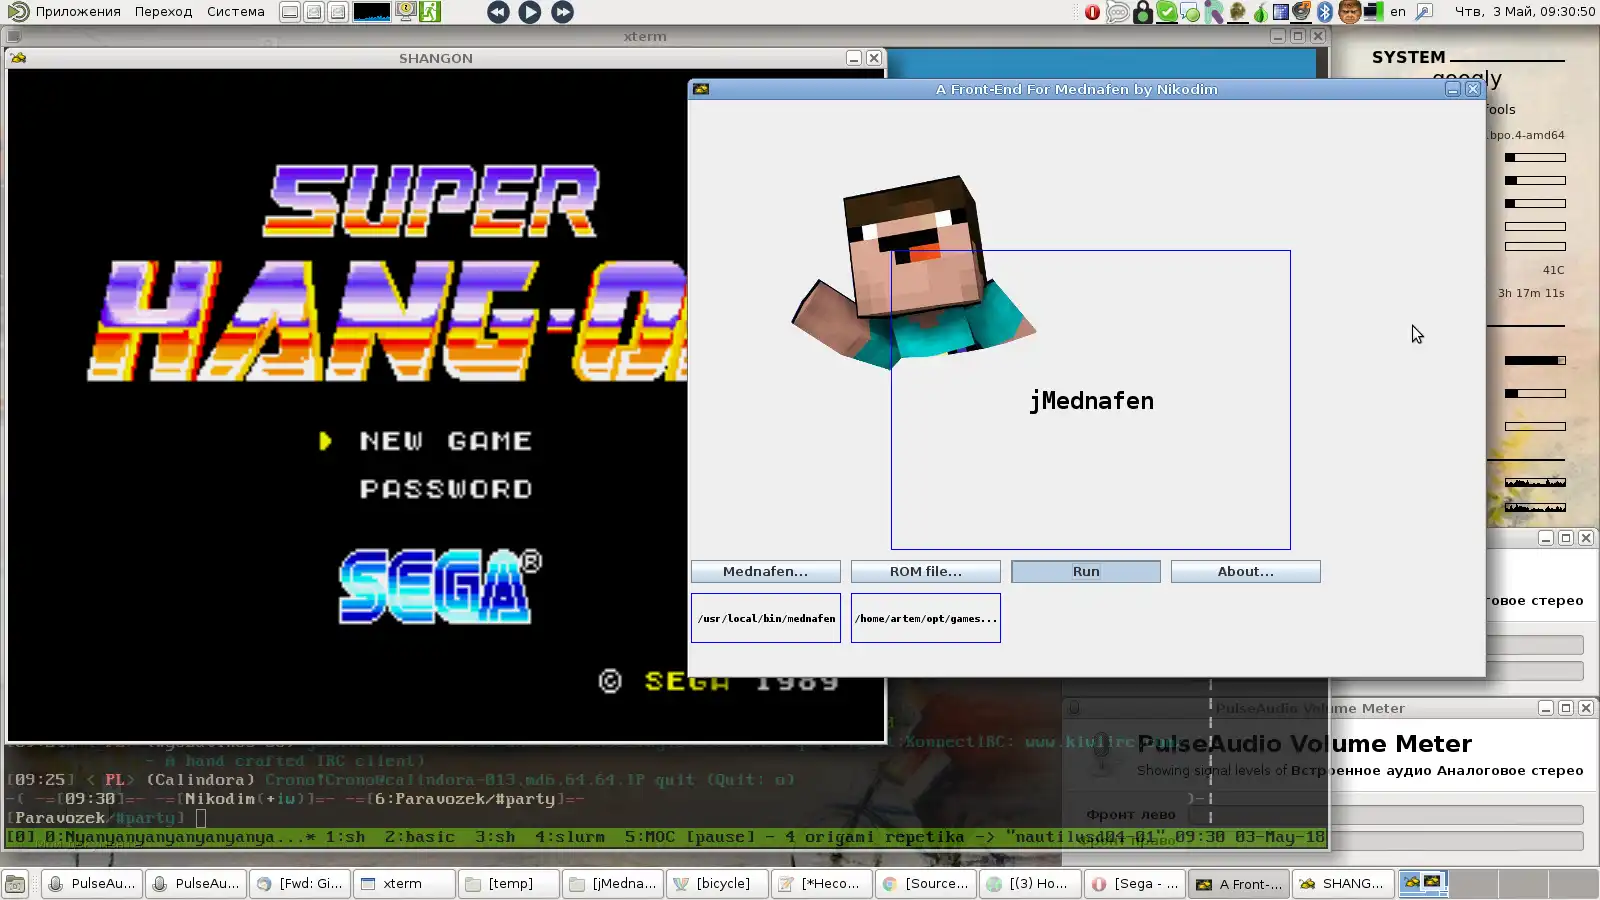Click the Minecraft character logo image
Viewport: 1600px width, 900px height.
(x=914, y=272)
